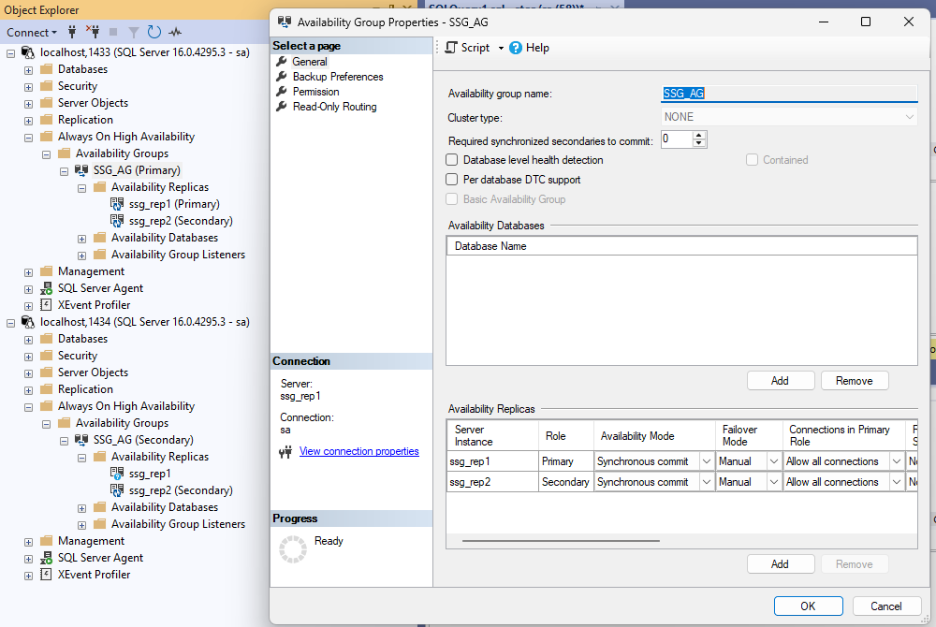Image resolution: width=936 pixels, height=627 pixels.
Task: Open Connections in Primary Role dropdown for ssg_rep2
Action: click(x=897, y=482)
